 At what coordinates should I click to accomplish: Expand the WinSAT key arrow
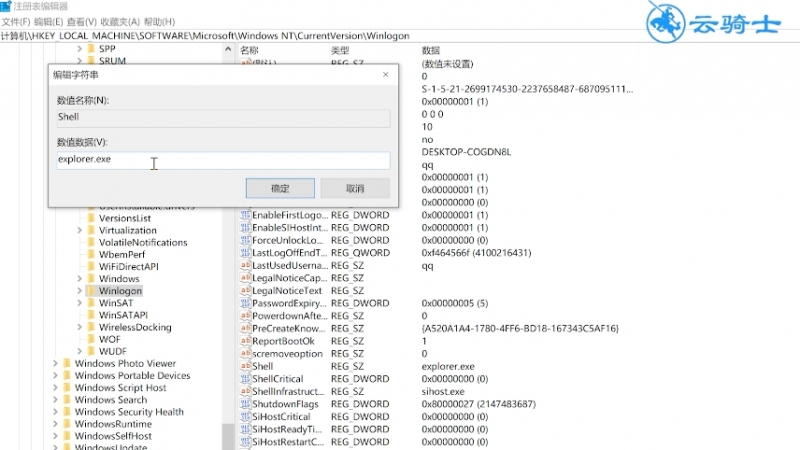(x=80, y=303)
